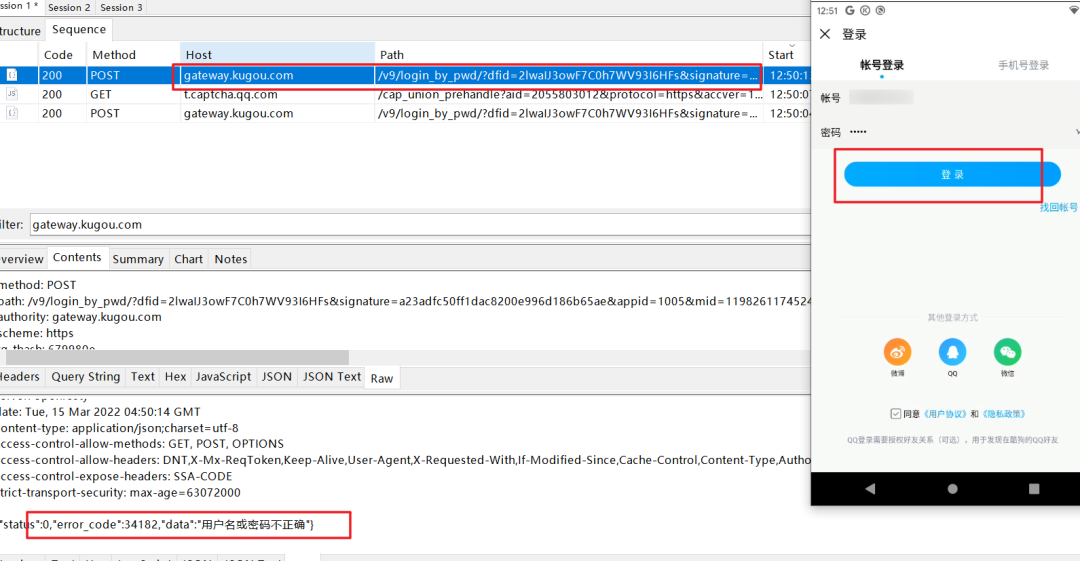Click the error_code 34182 JSON response text
1080x561 pixels.
(x=158, y=524)
